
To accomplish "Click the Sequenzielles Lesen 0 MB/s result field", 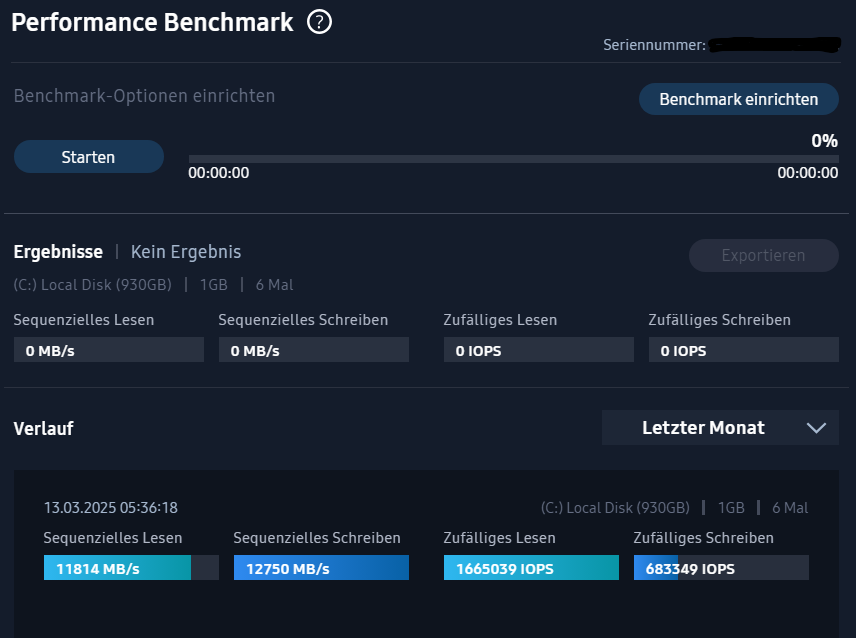I will pyautogui.click(x=108, y=350).
